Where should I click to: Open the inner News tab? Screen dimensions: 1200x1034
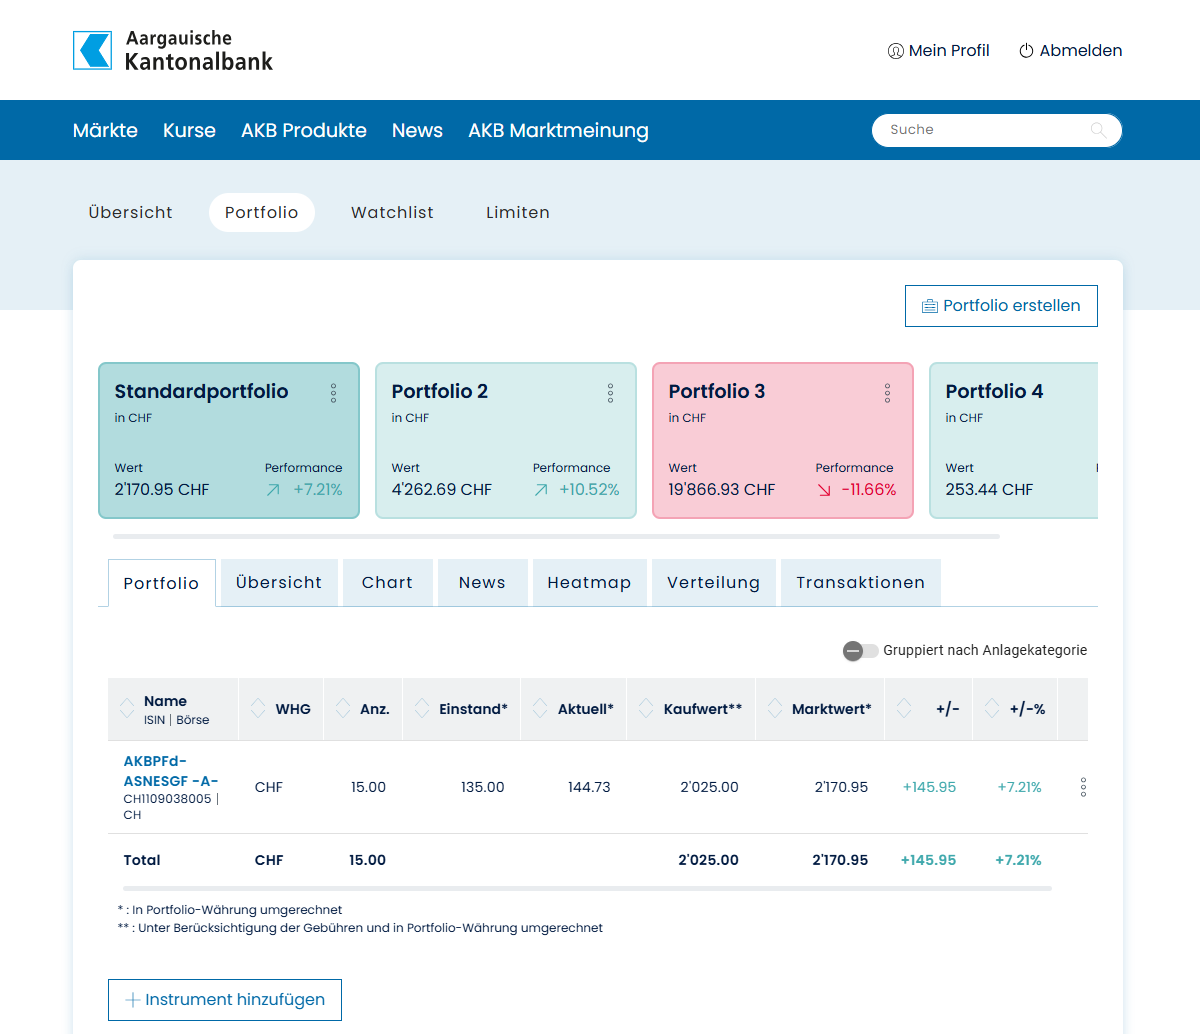pyautogui.click(x=482, y=582)
